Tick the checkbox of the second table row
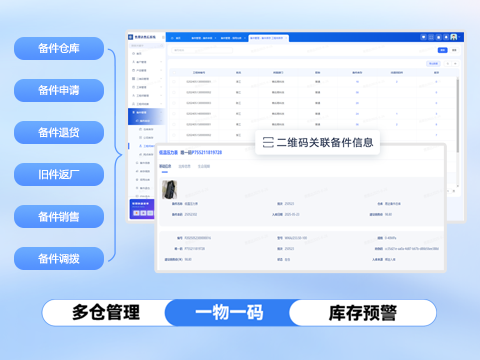Image resolution: width=480 pixels, height=360 pixels. tap(174, 92)
